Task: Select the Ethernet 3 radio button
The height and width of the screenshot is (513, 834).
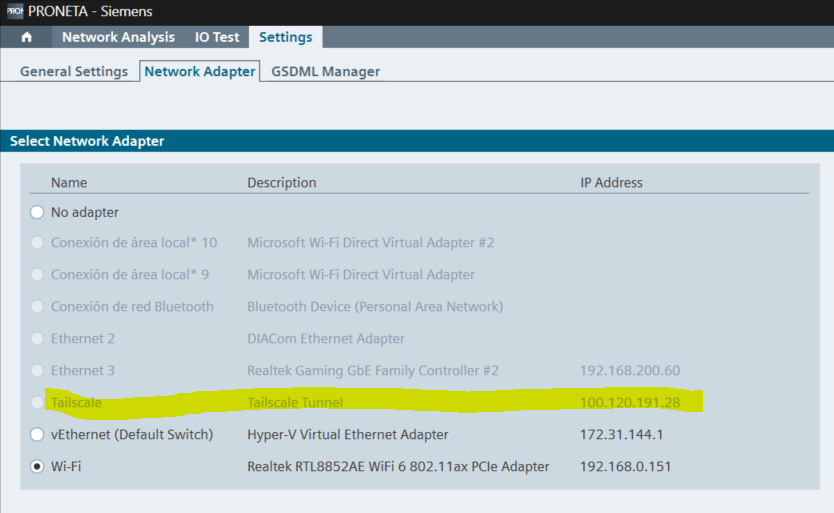Action: point(37,370)
